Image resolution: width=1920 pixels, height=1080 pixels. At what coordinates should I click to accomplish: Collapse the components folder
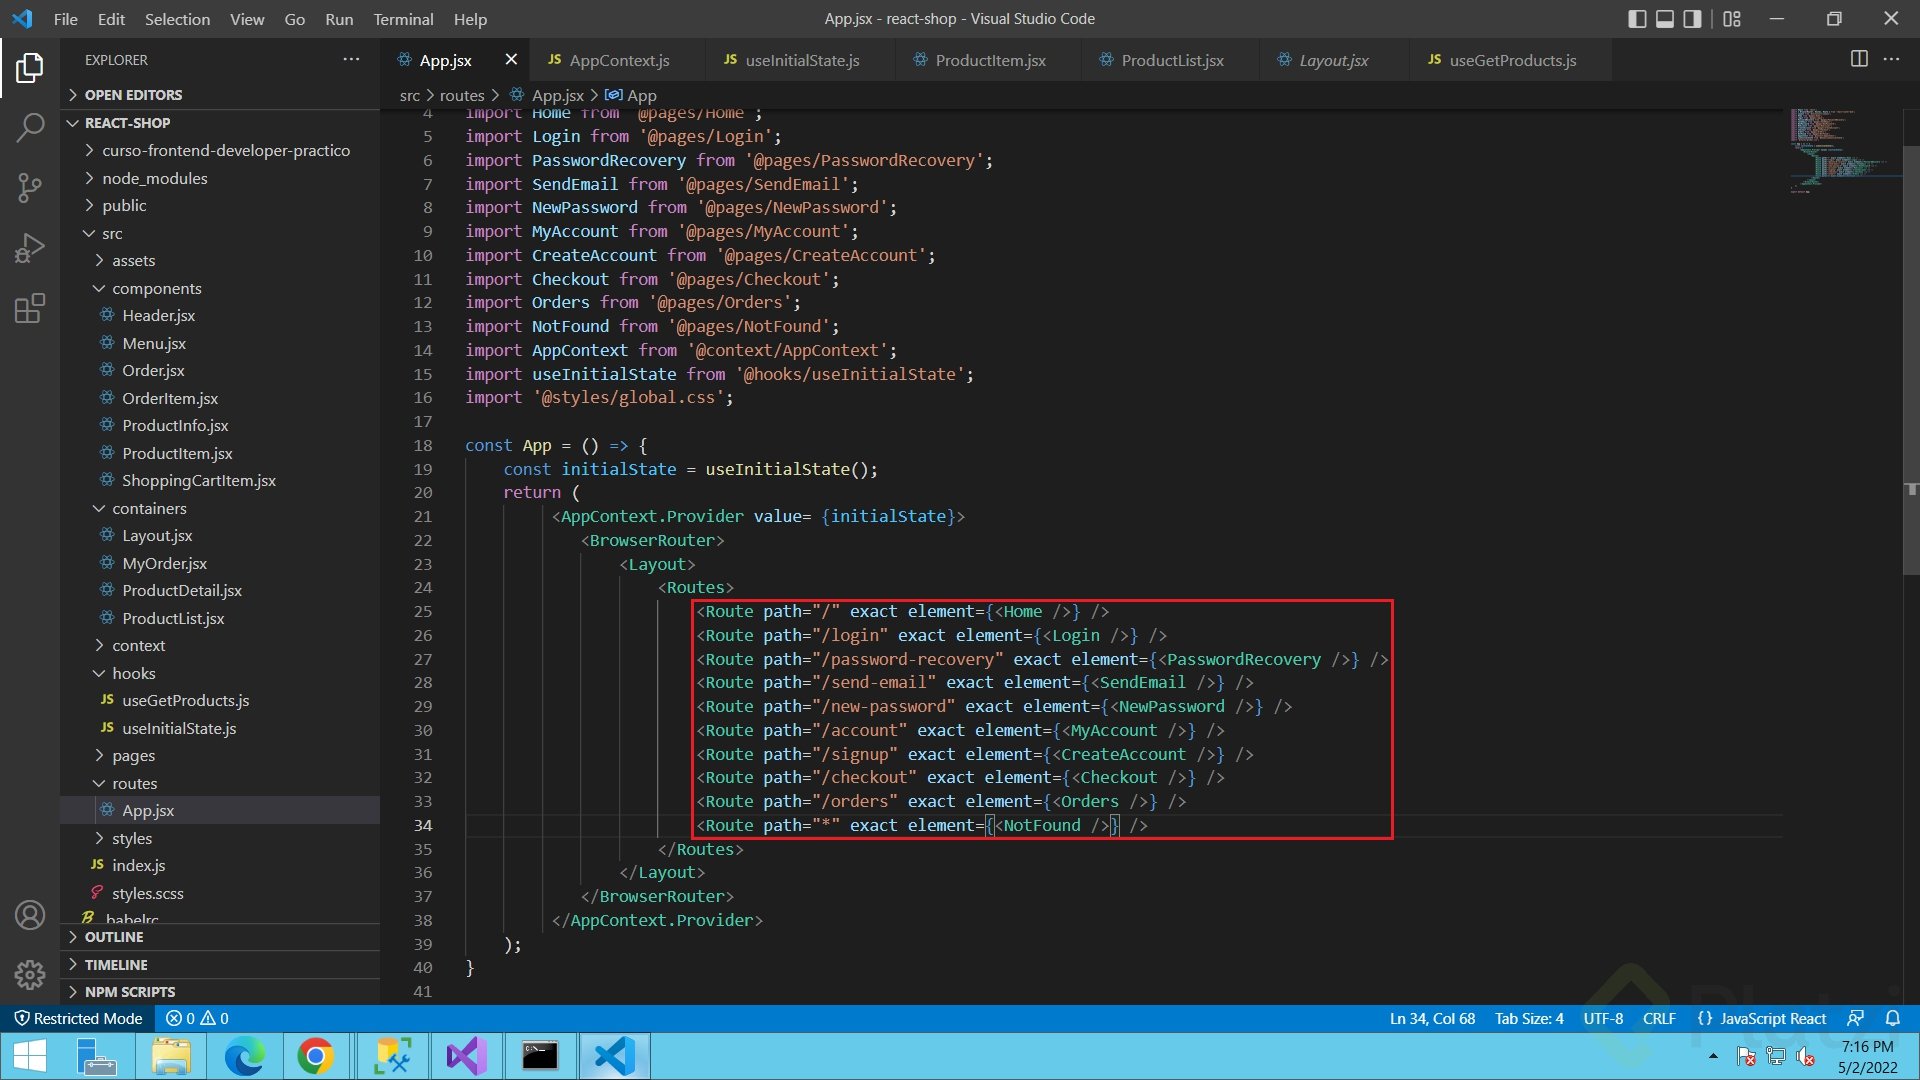pos(156,288)
